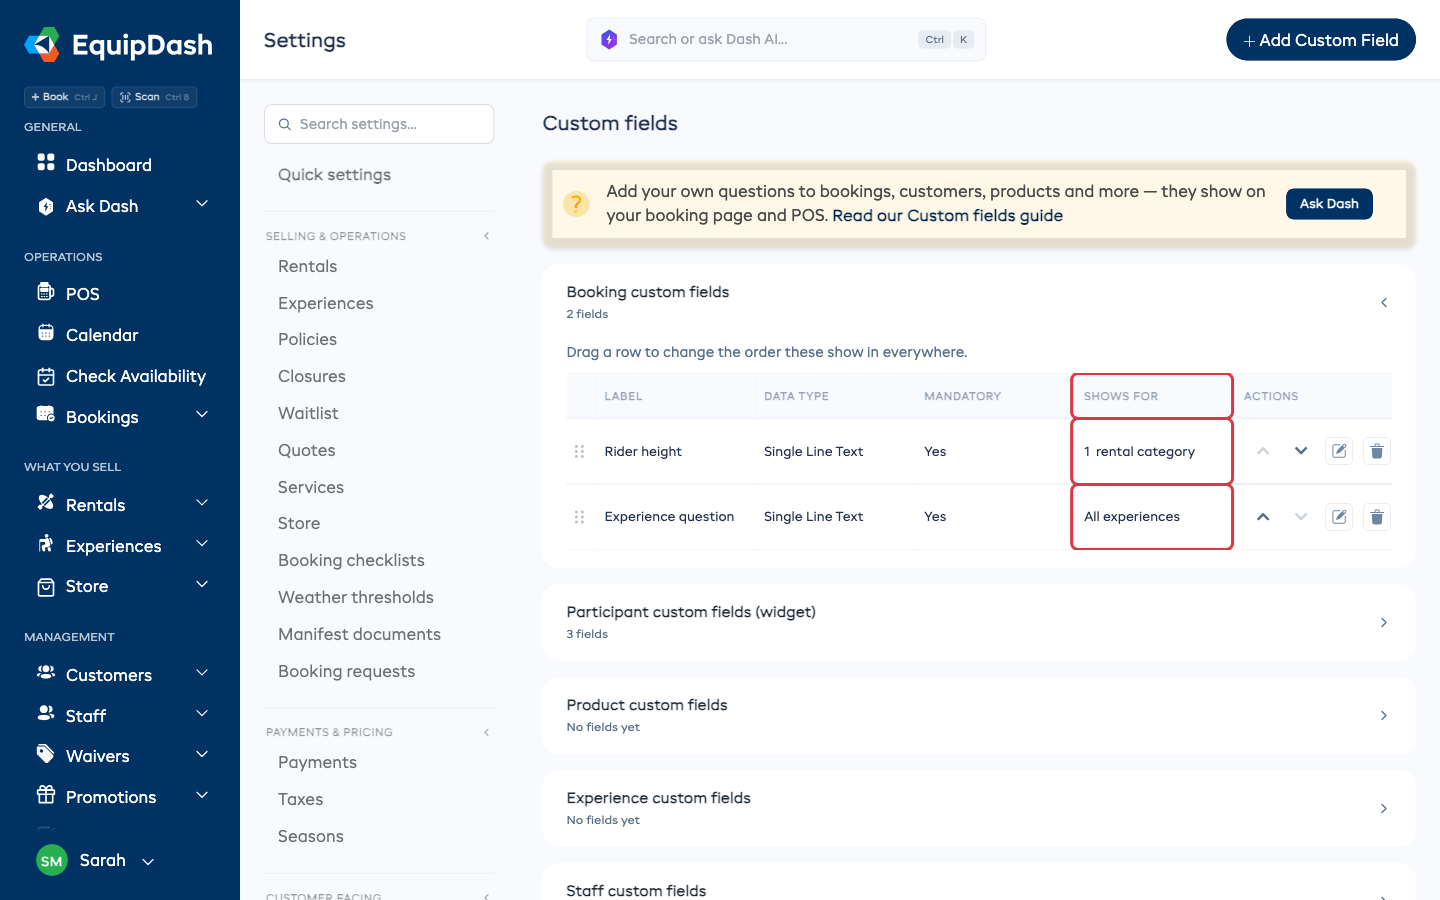Grab the Experience question drag handle
1440x900 pixels.
tap(579, 517)
